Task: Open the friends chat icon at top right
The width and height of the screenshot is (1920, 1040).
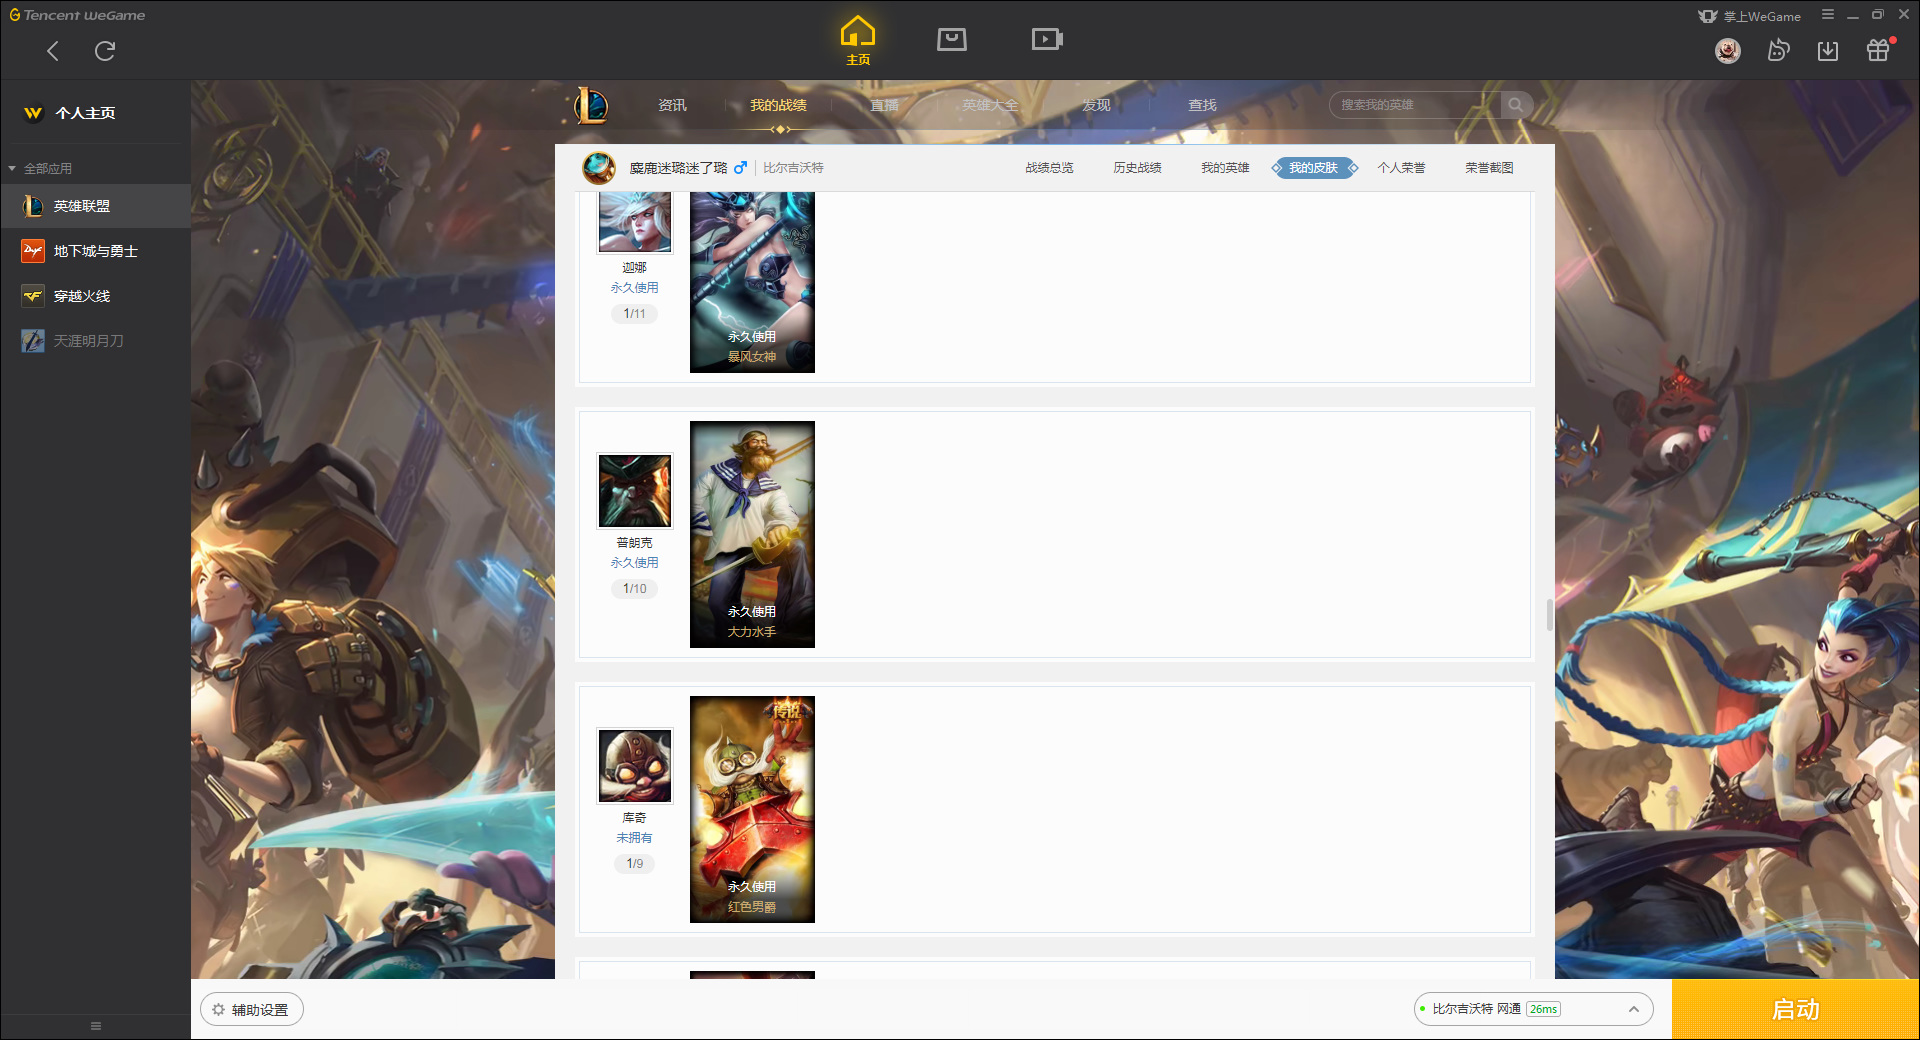Action: point(1778,50)
